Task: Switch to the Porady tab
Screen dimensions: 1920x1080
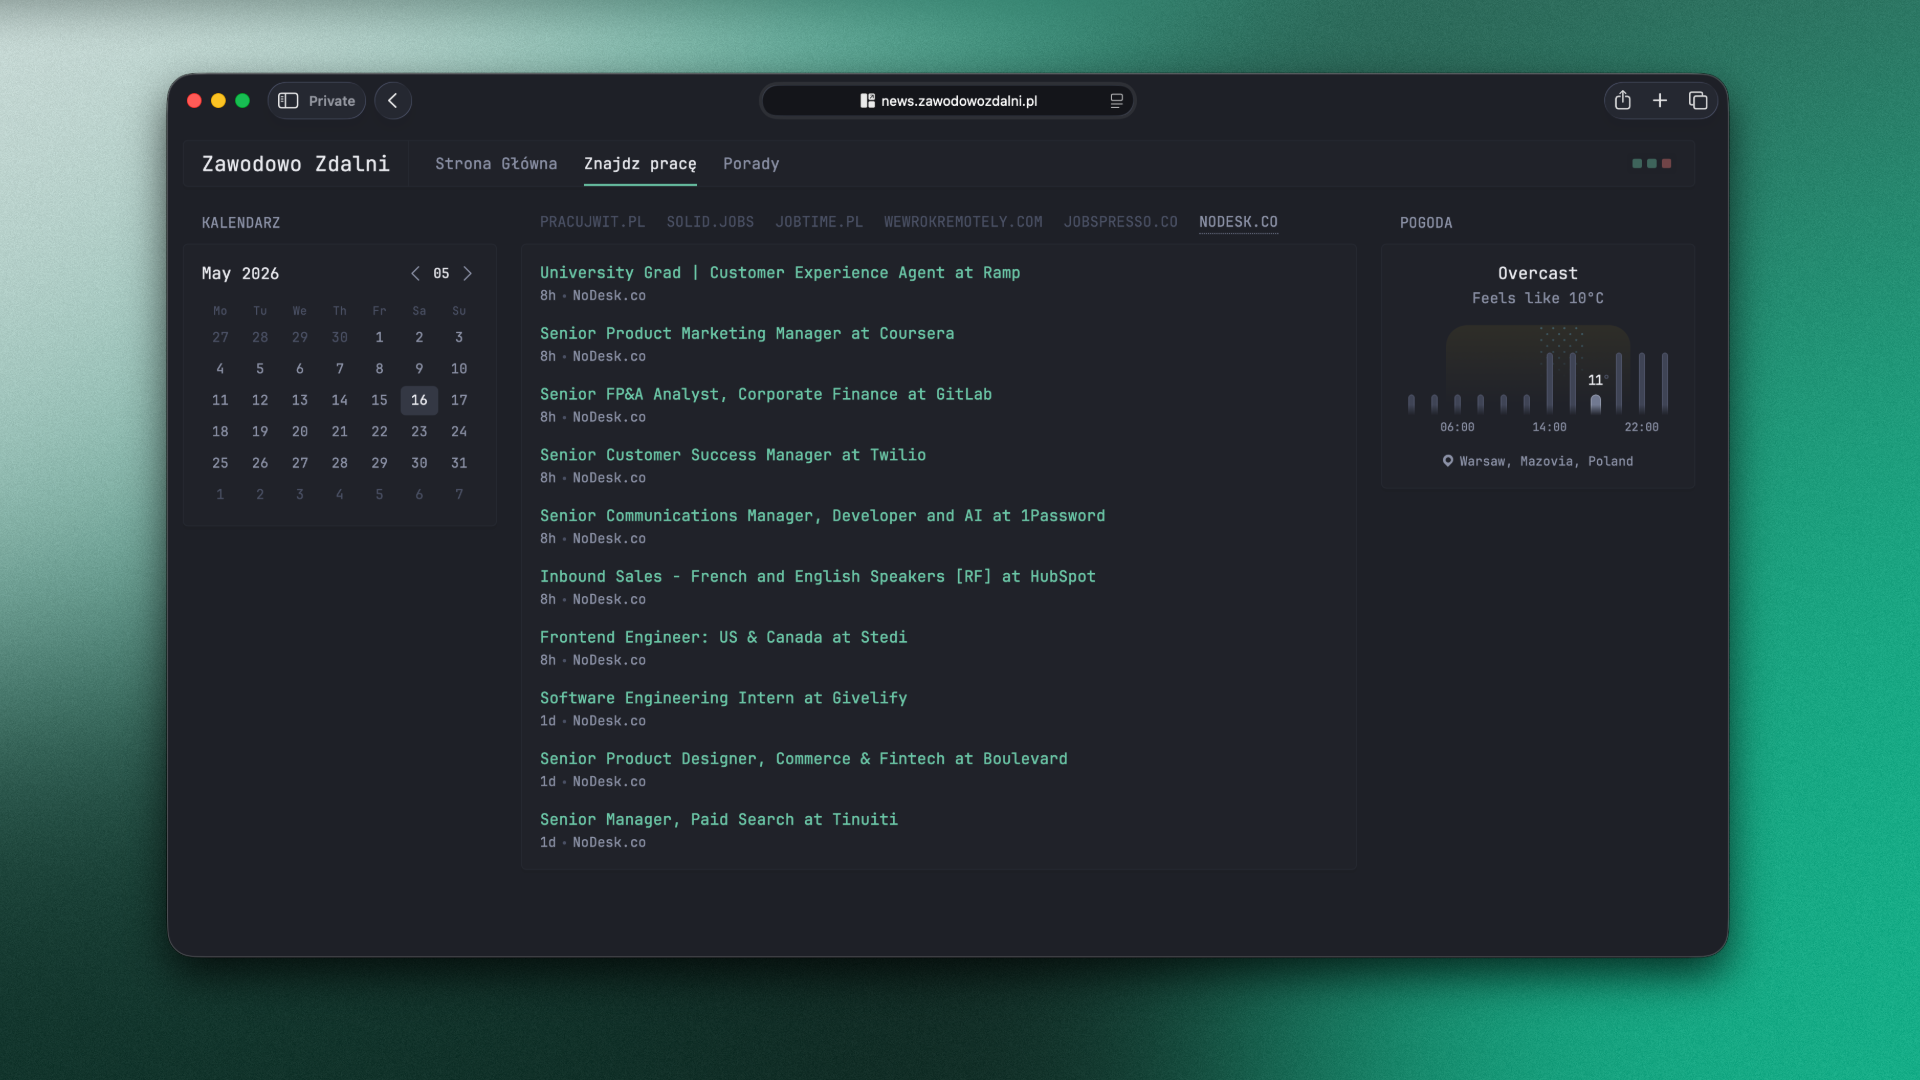Action: pos(751,164)
